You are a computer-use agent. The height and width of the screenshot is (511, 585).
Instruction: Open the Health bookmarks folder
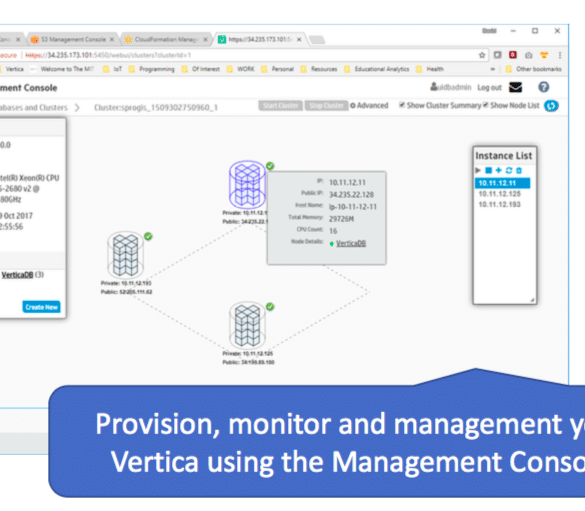[430, 69]
